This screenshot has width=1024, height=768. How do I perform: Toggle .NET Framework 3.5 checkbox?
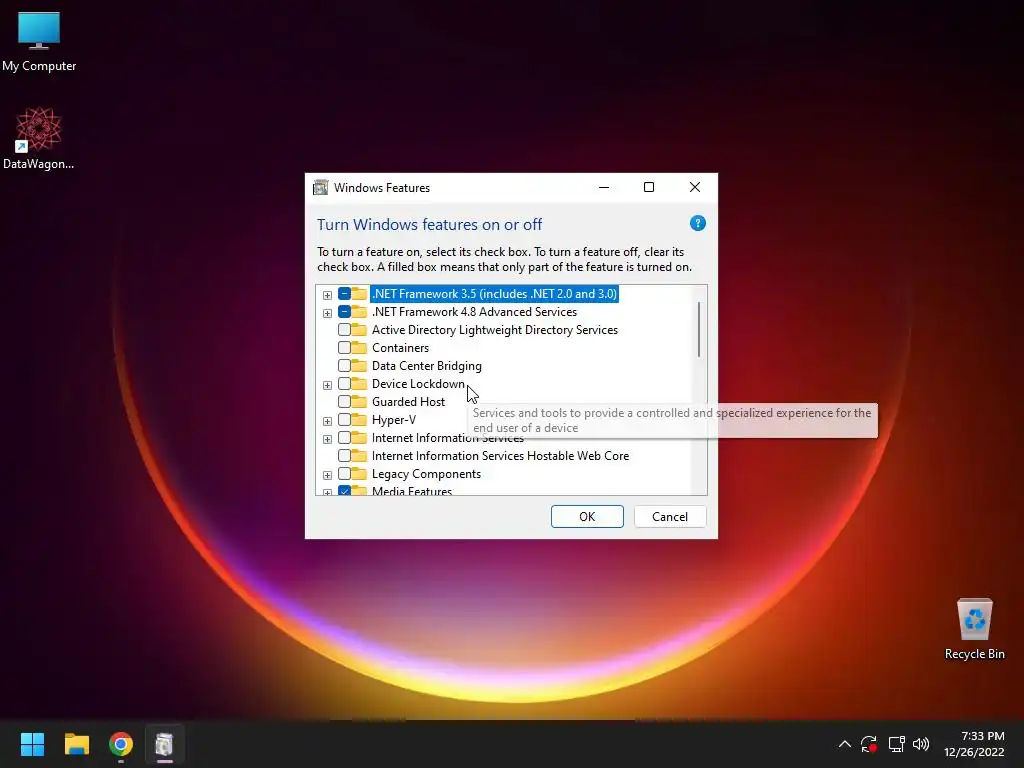tap(344, 294)
